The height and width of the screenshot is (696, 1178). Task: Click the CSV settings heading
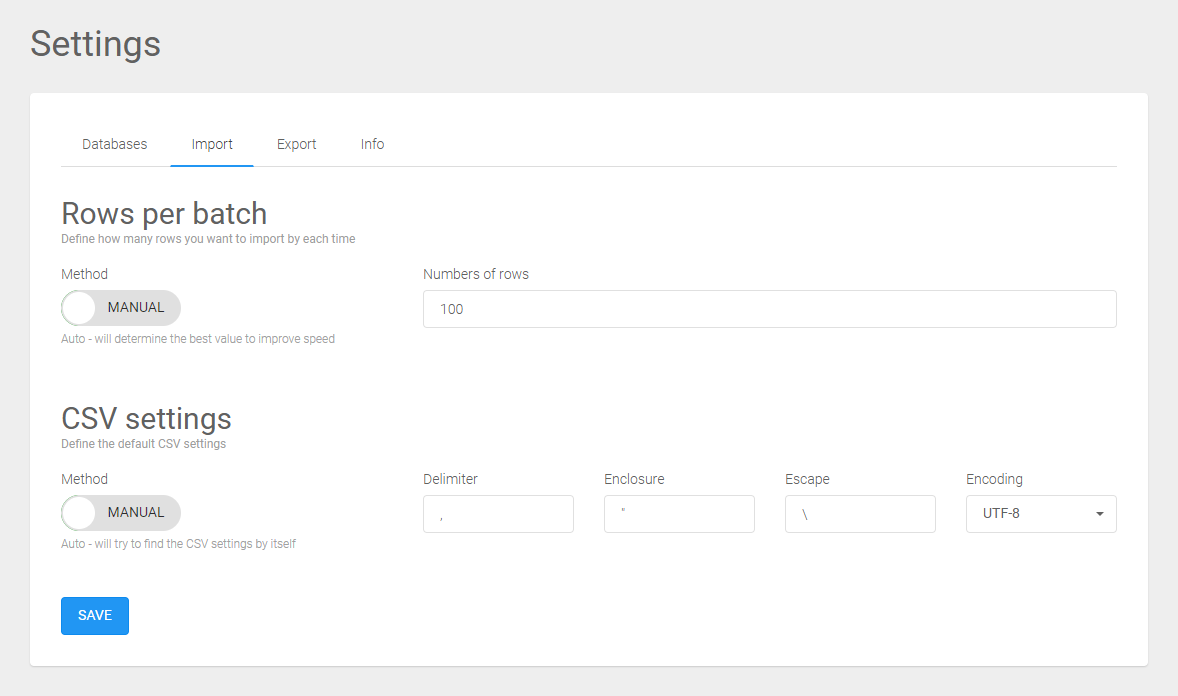(146, 419)
